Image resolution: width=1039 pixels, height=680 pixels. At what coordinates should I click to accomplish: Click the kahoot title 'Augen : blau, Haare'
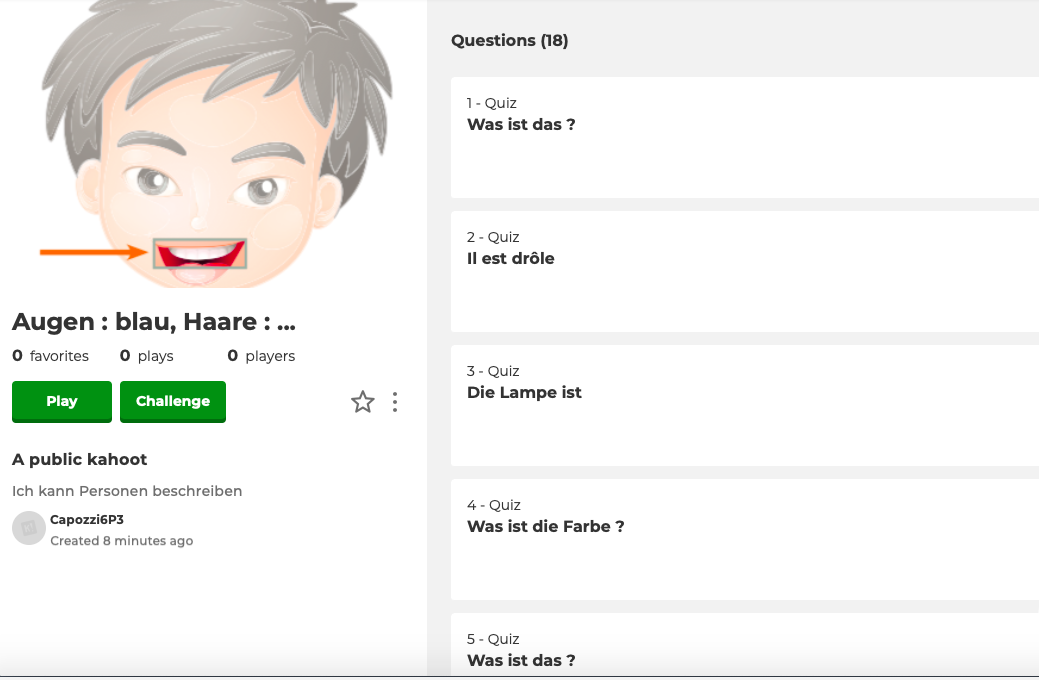[x=154, y=322]
